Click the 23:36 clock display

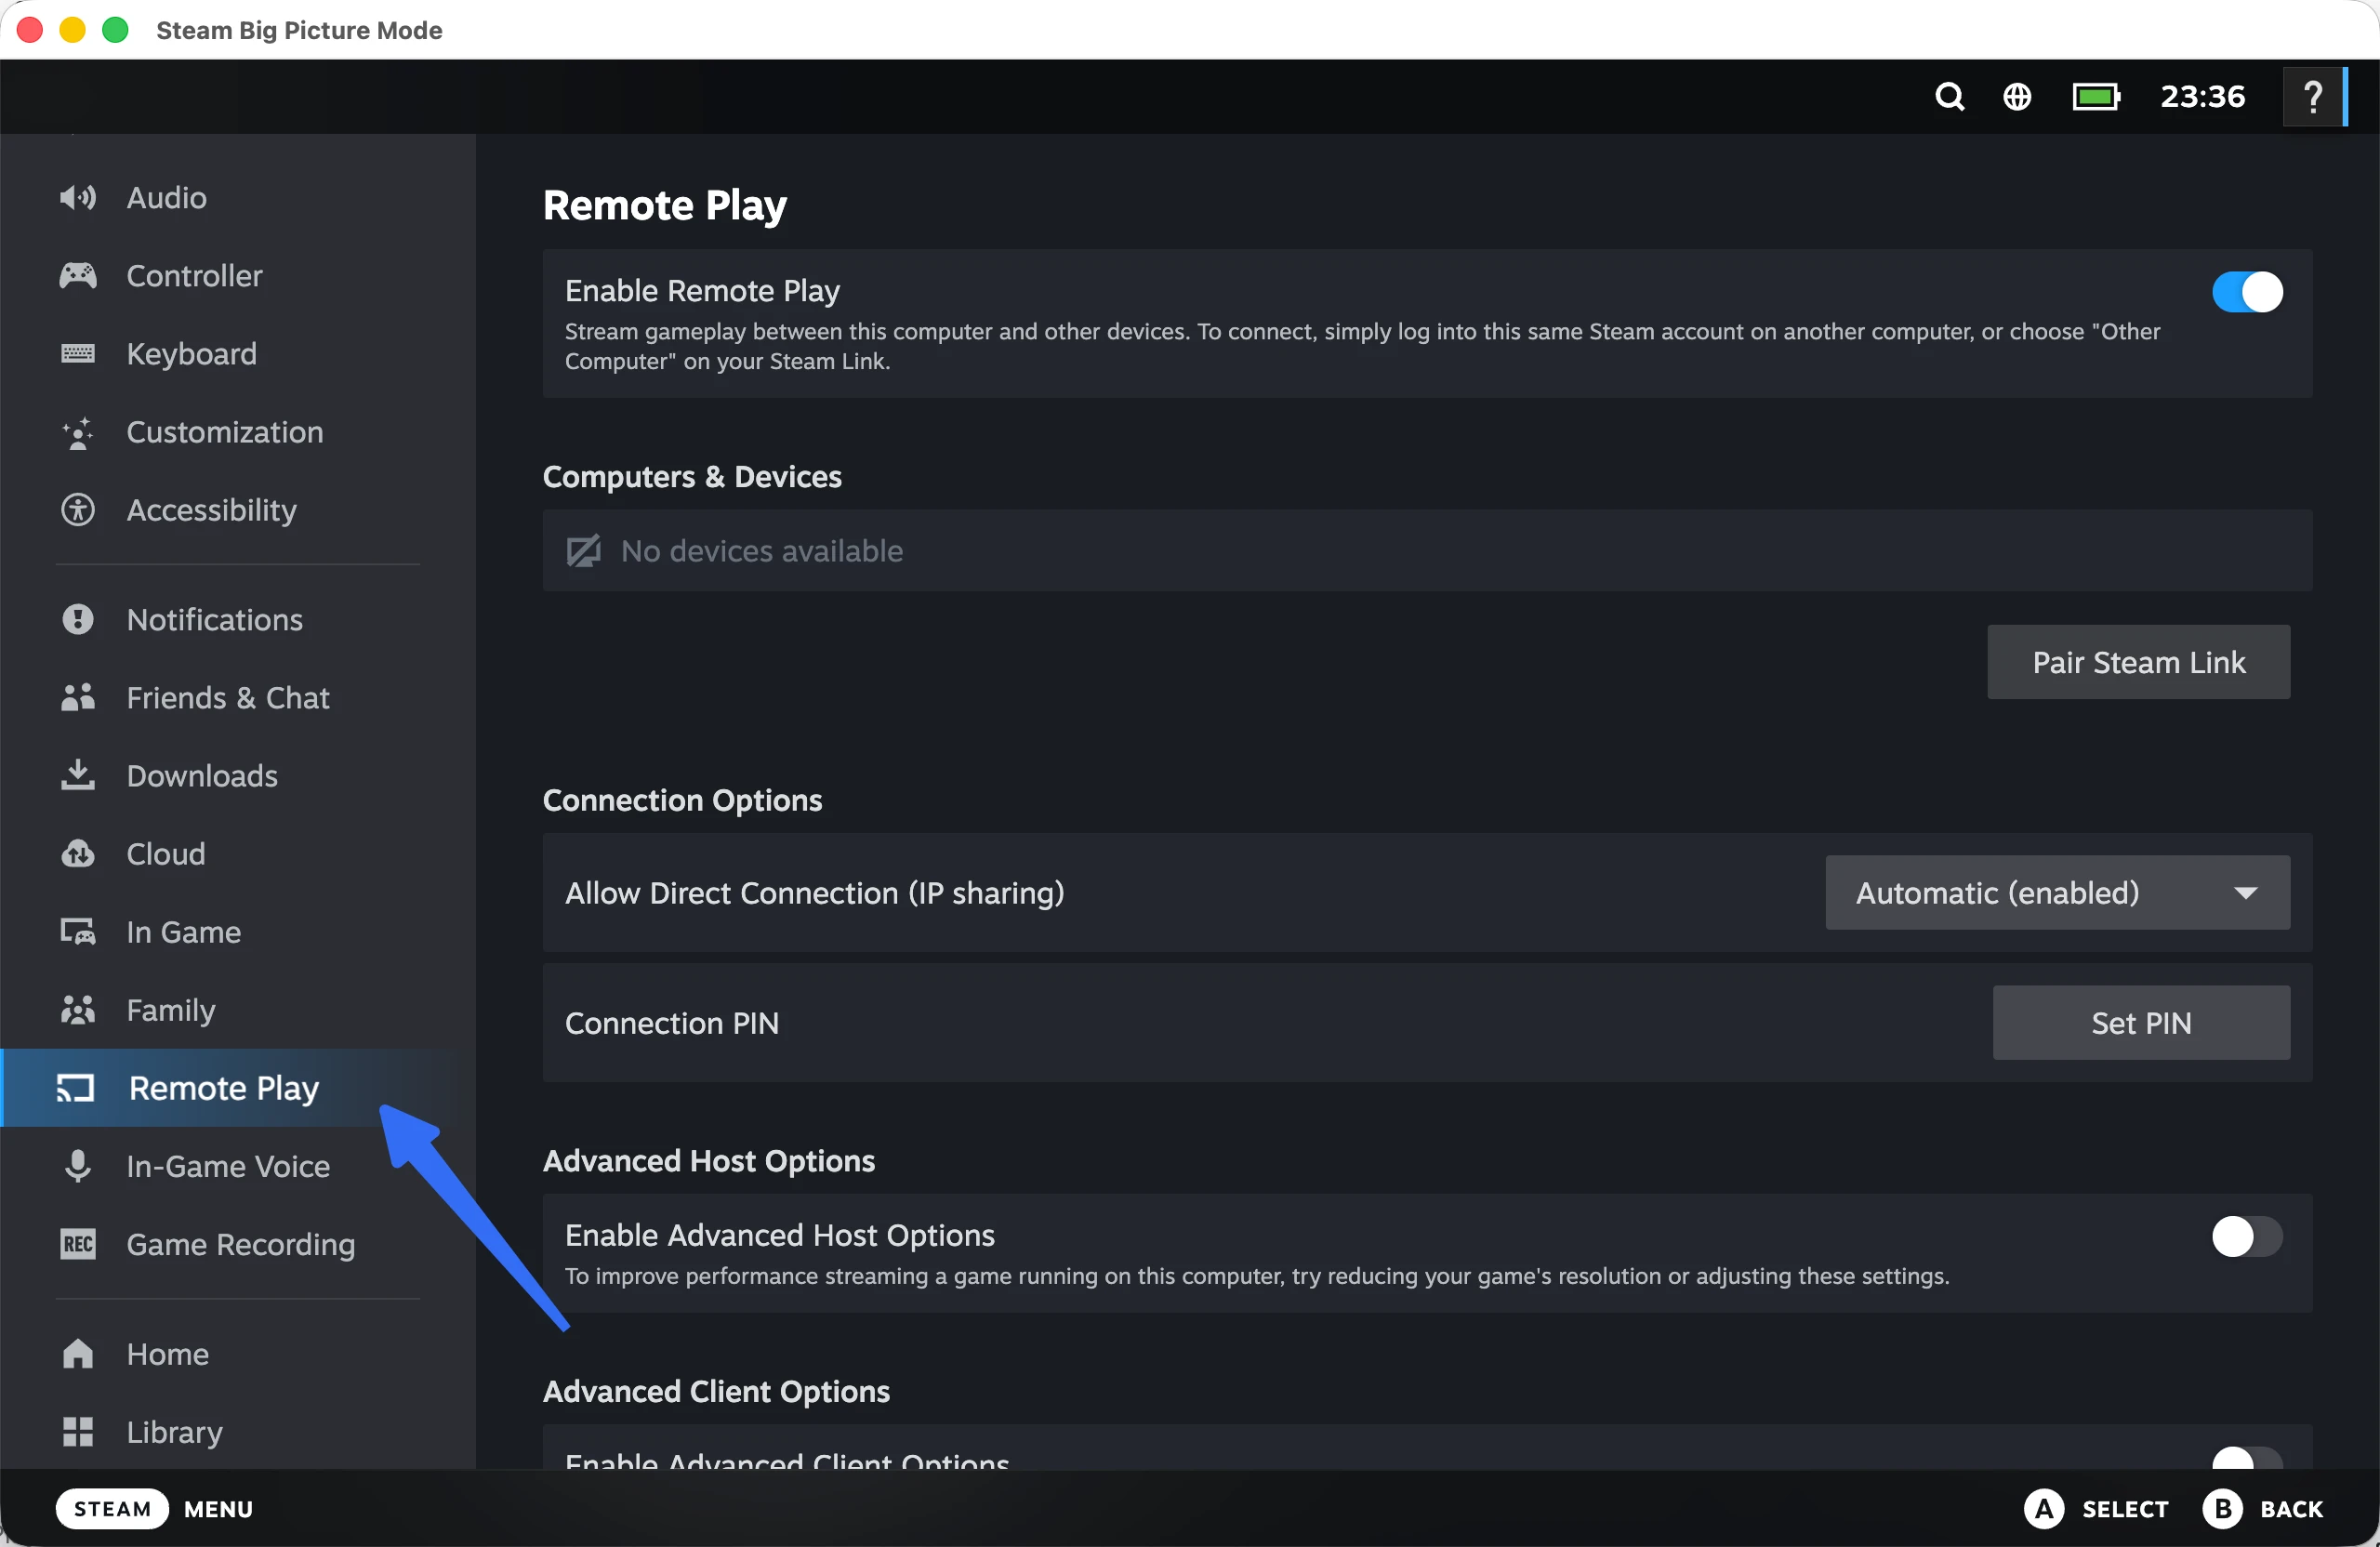(2202, 96)
